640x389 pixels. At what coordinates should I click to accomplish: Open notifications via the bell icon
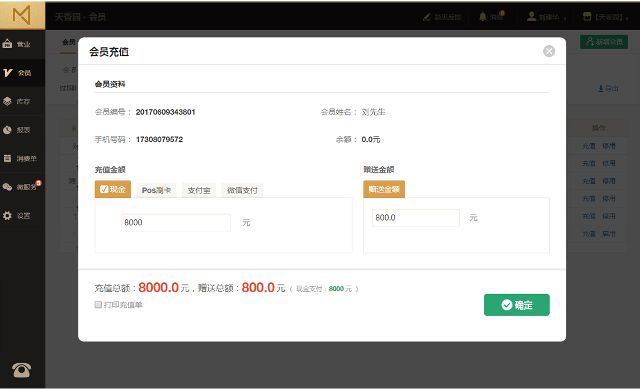(x=483, y=16)
